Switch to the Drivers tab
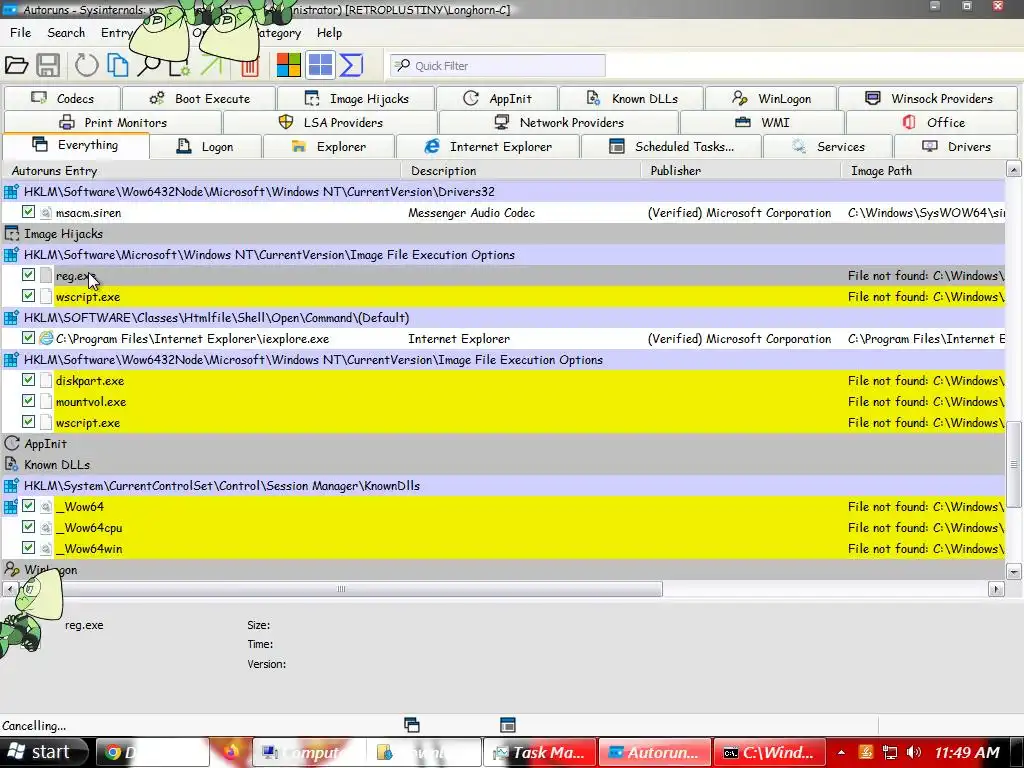1024x768 pixels. point(956,147)
